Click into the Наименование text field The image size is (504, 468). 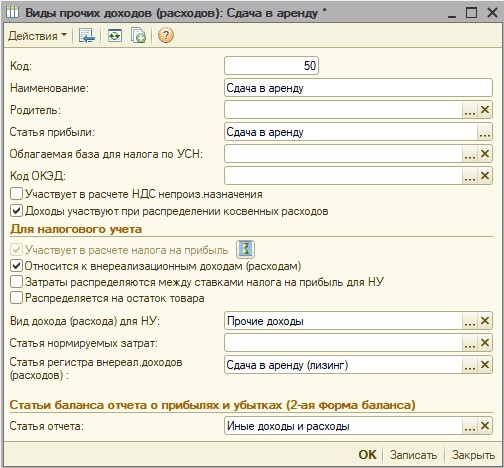coord(358,88)
